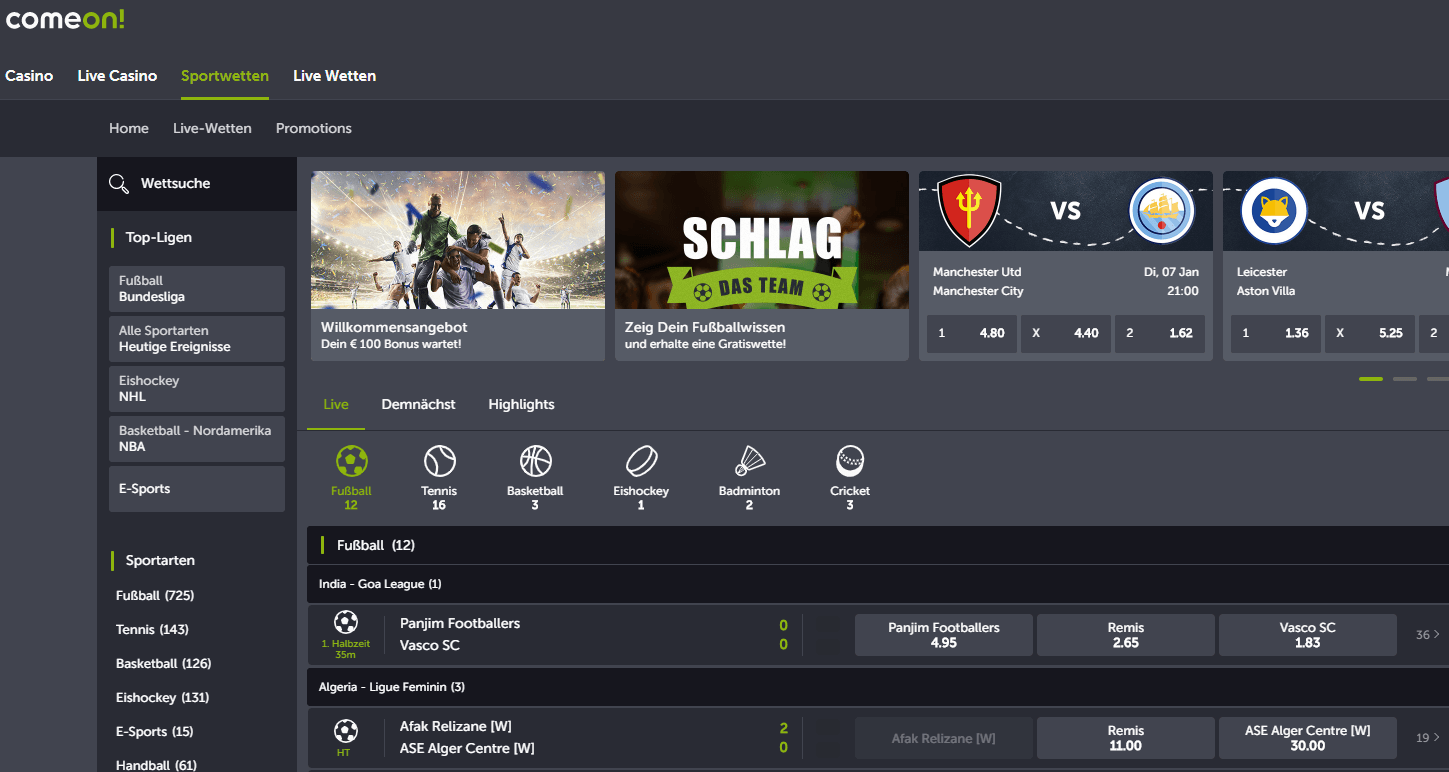Open the Willkommensangebot banner image

point(458,240)
